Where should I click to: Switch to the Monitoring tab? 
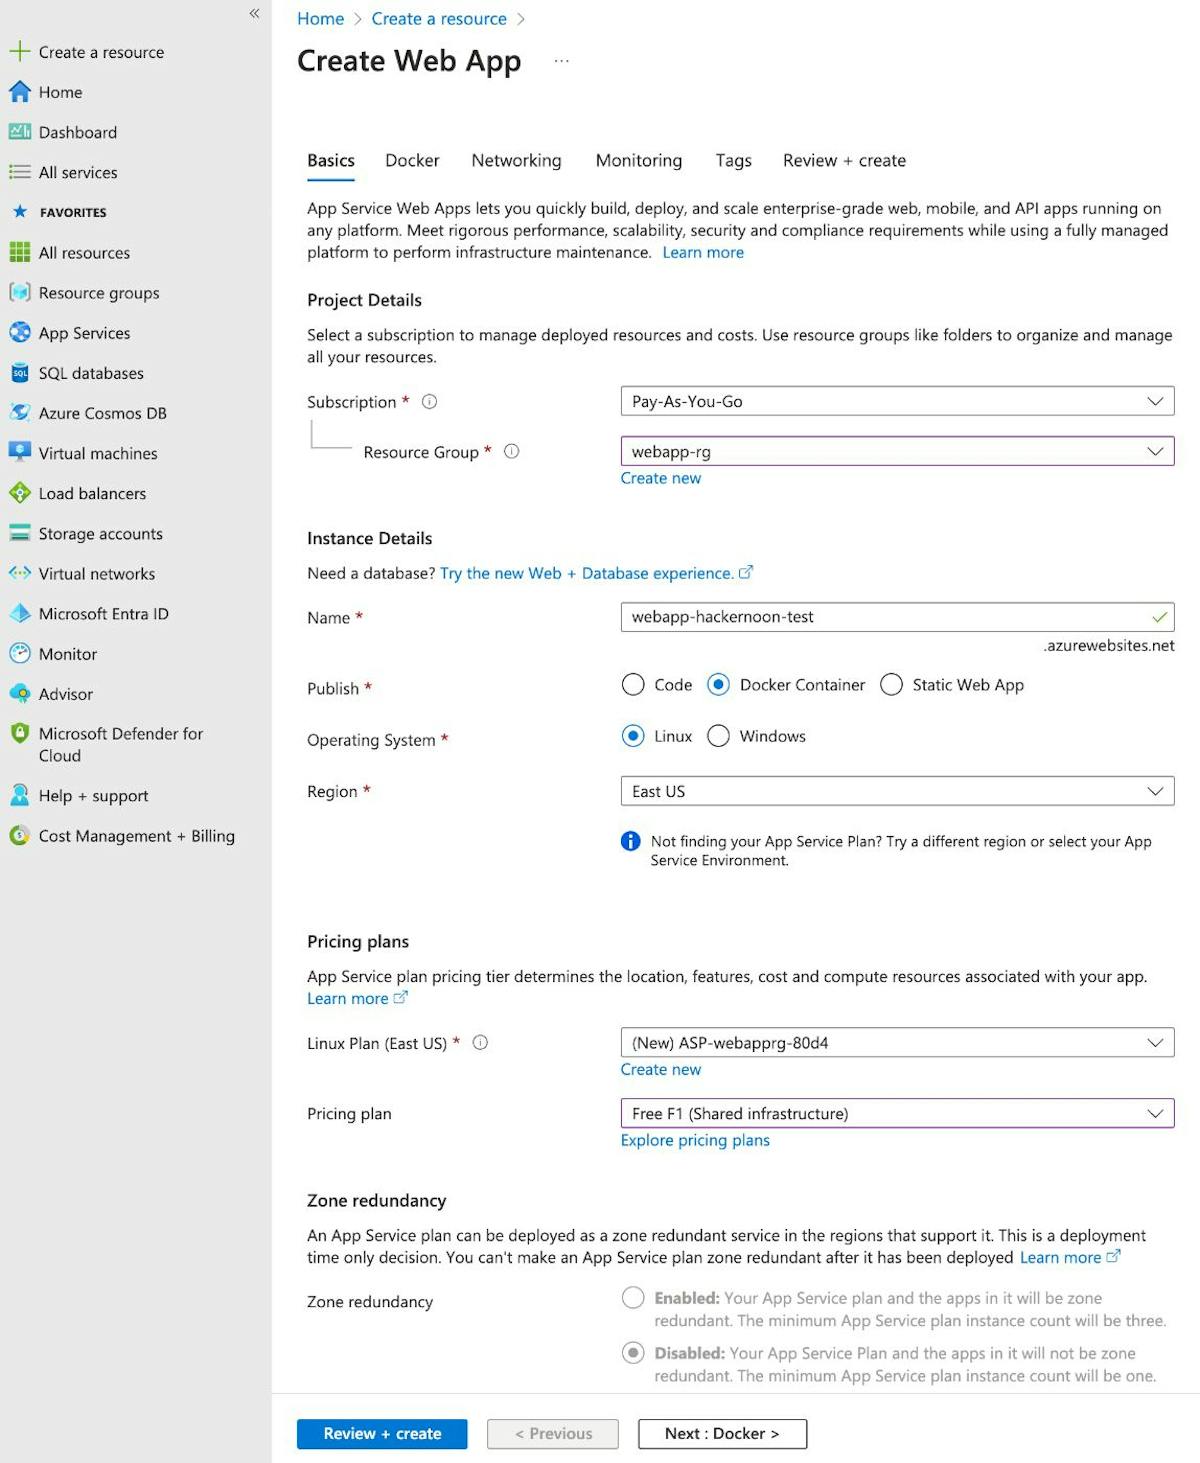click(638, 160)
